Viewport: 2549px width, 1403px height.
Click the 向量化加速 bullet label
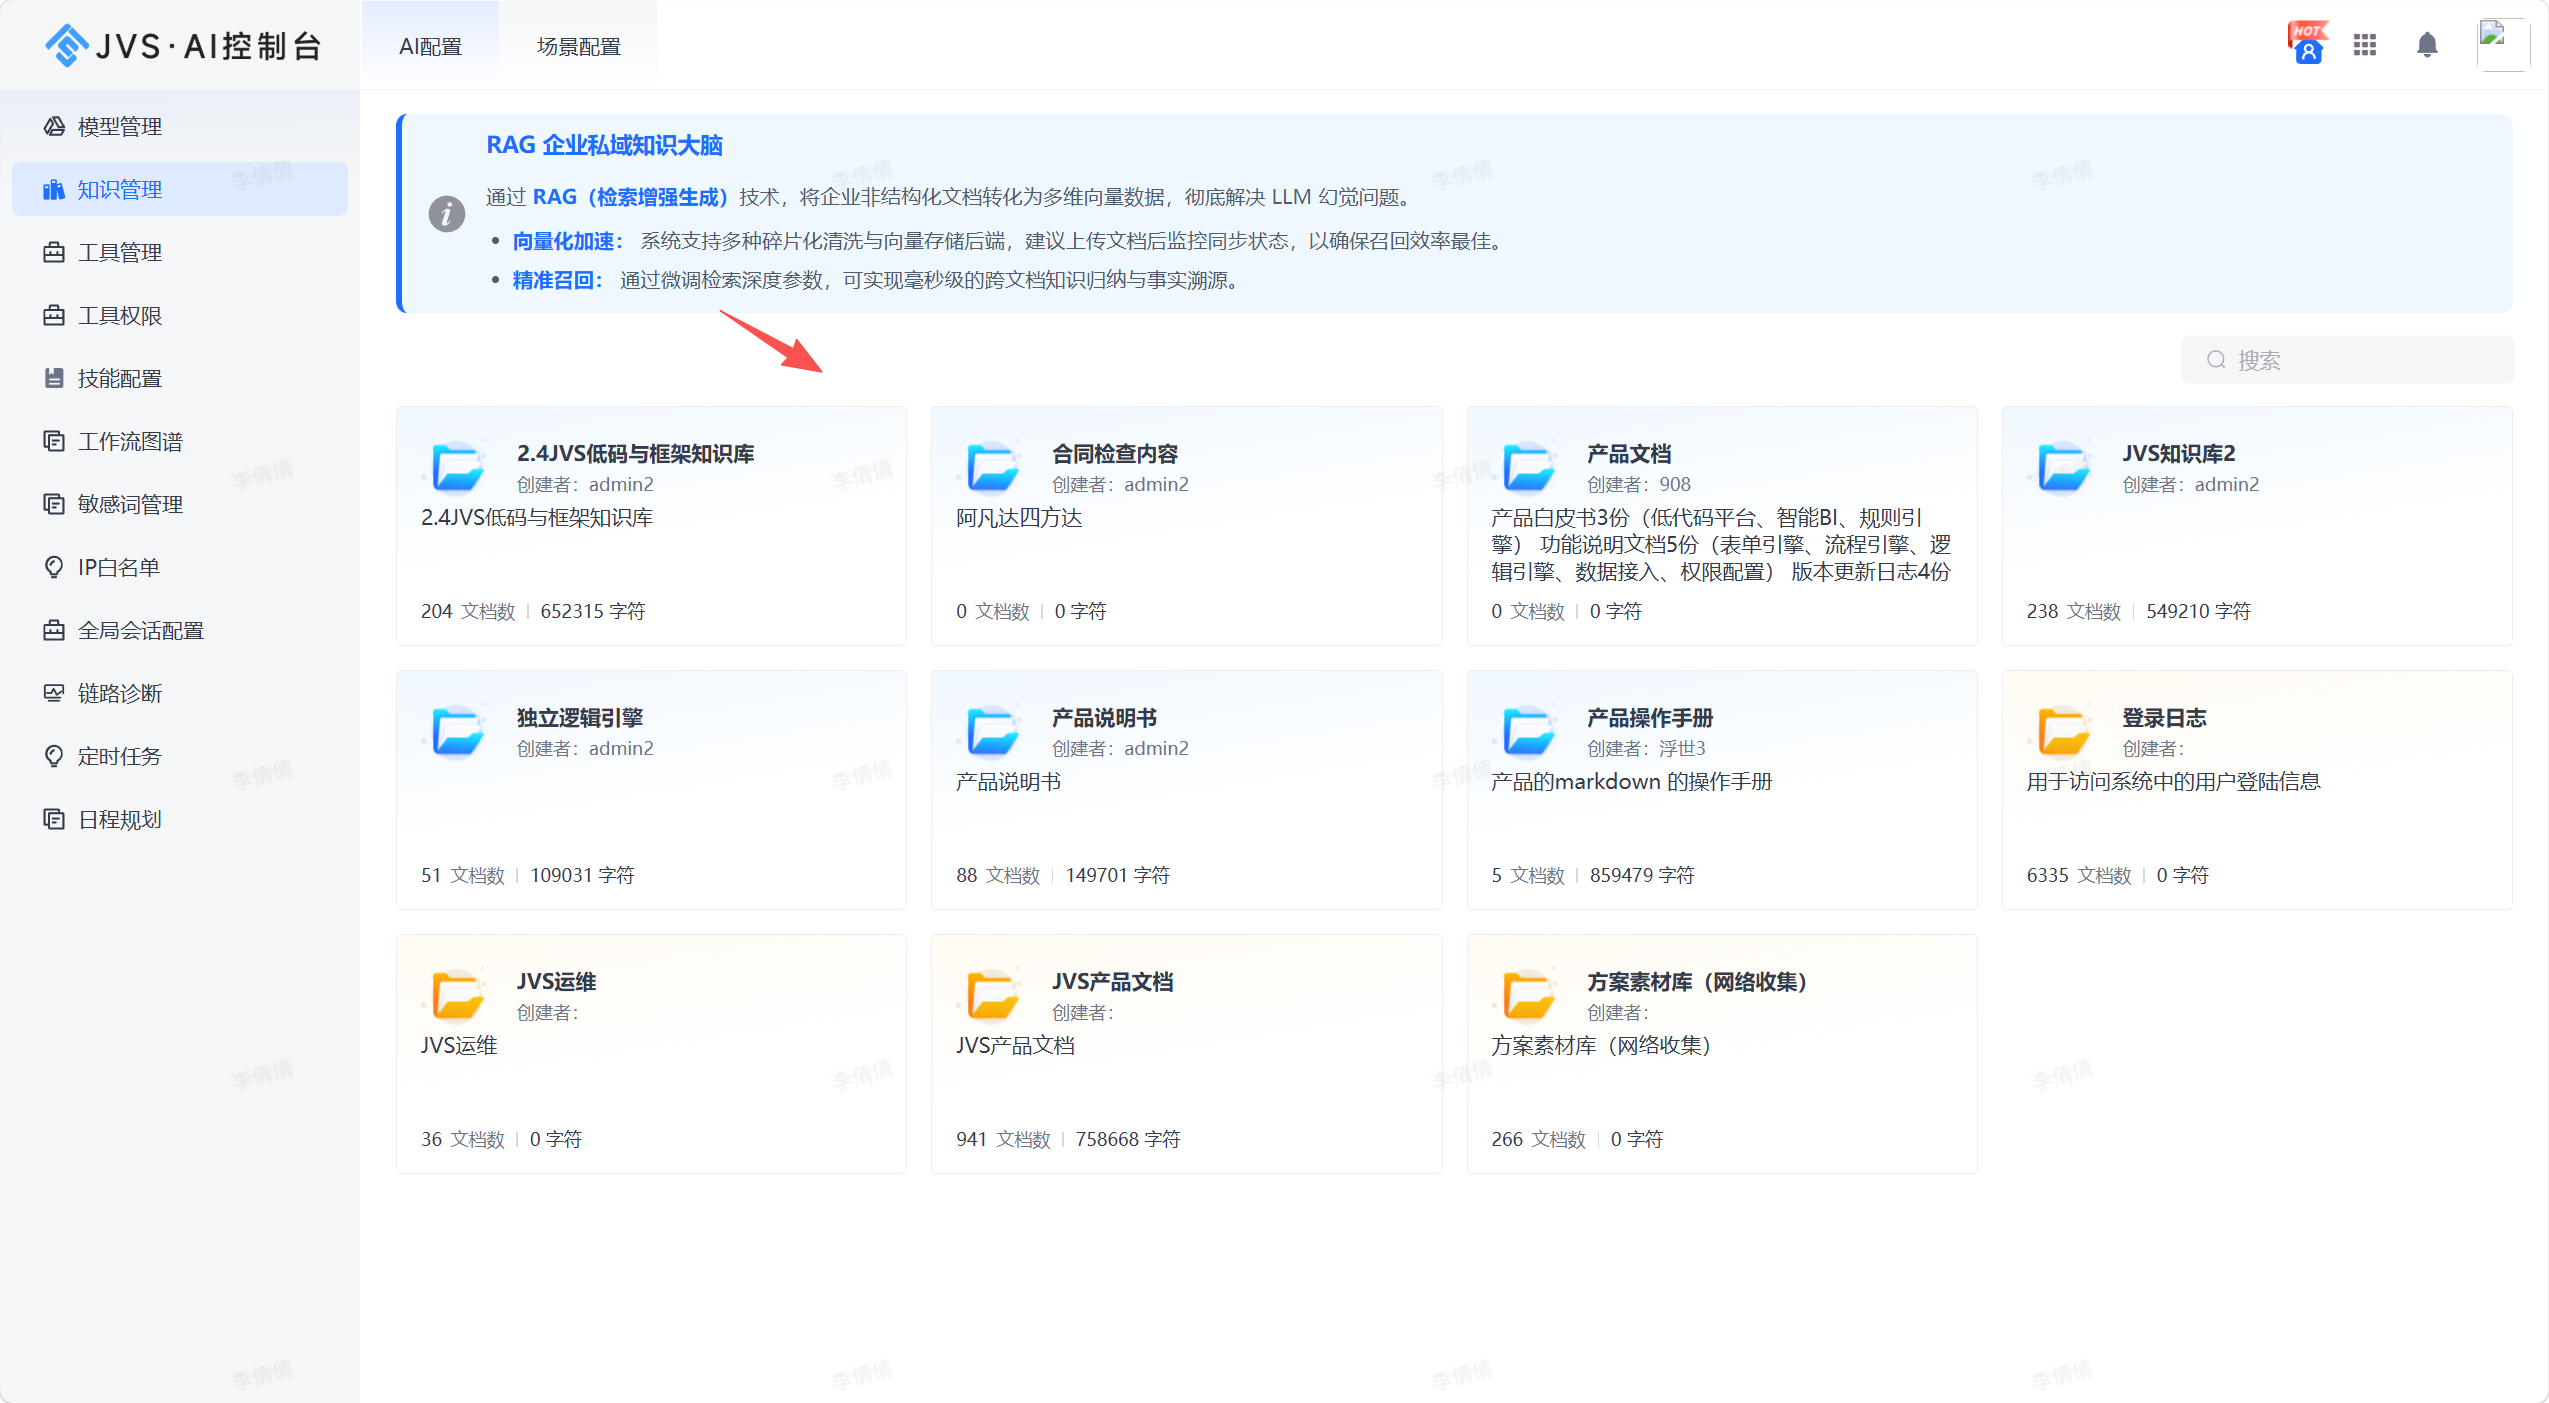pyautogui.click(x=568, y=241)
